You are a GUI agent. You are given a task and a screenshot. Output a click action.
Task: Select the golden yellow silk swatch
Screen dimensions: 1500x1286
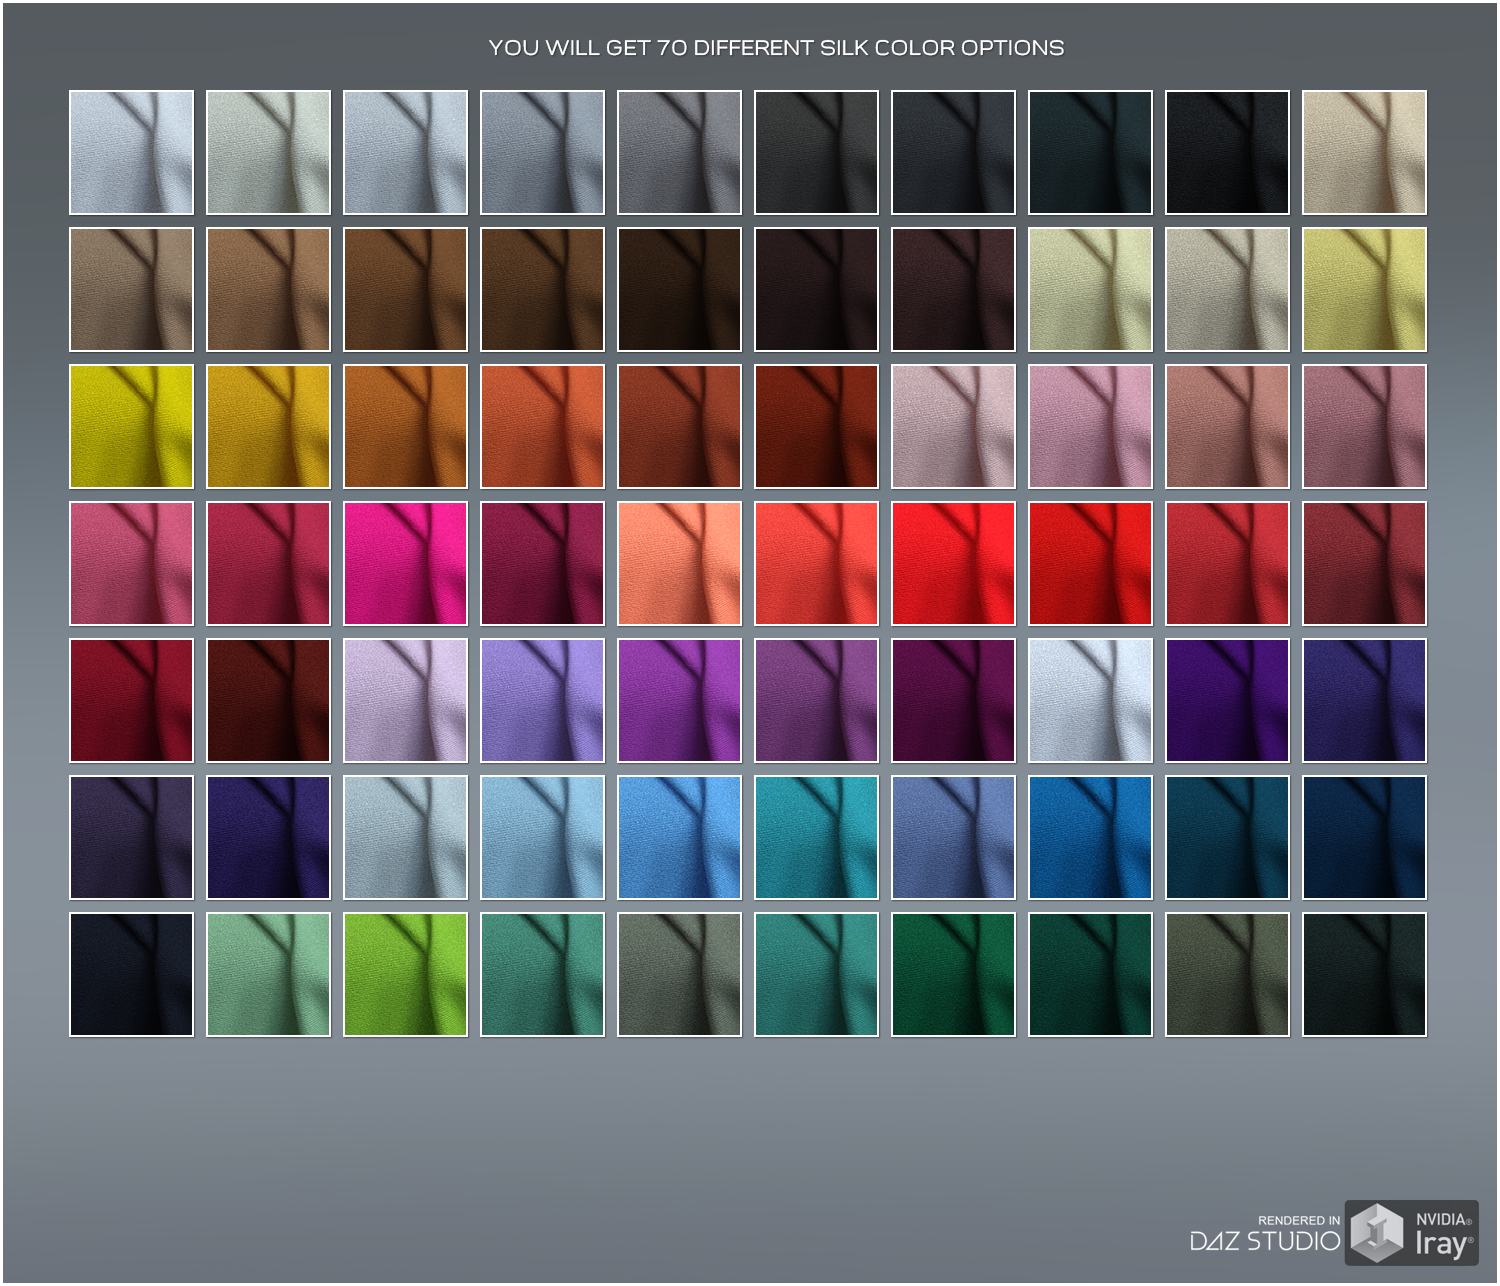point(268,426)
